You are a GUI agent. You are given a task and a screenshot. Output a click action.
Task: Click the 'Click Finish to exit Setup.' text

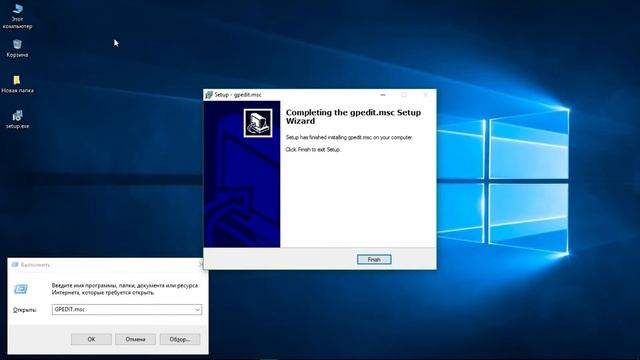[x=313, y=150]
